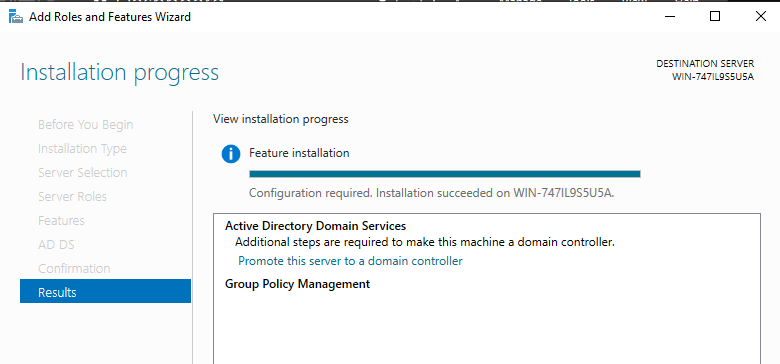Screen dimensions: 780x364
Task: Close the Add Roles and Features Wizard
Action: tap(760, 16)
